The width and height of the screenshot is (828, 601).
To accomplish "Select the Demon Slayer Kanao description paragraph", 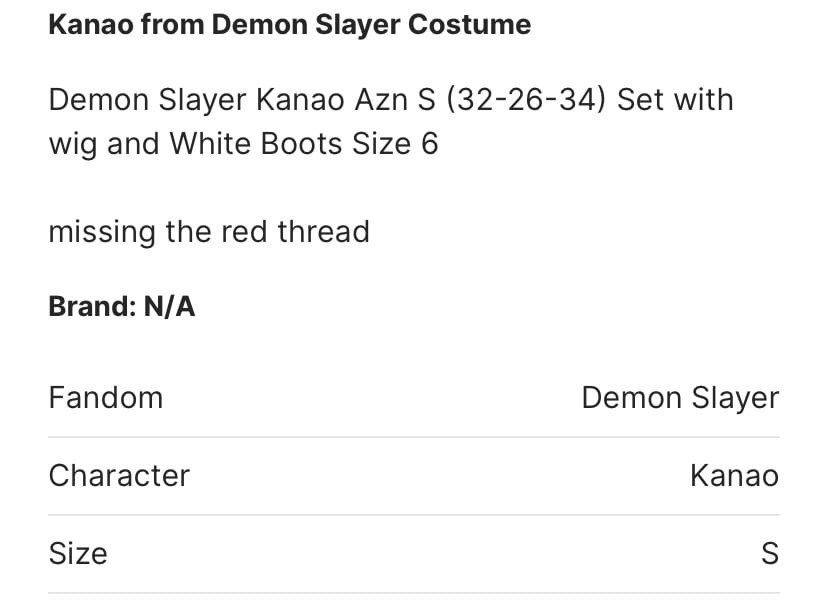I will 391,121.
